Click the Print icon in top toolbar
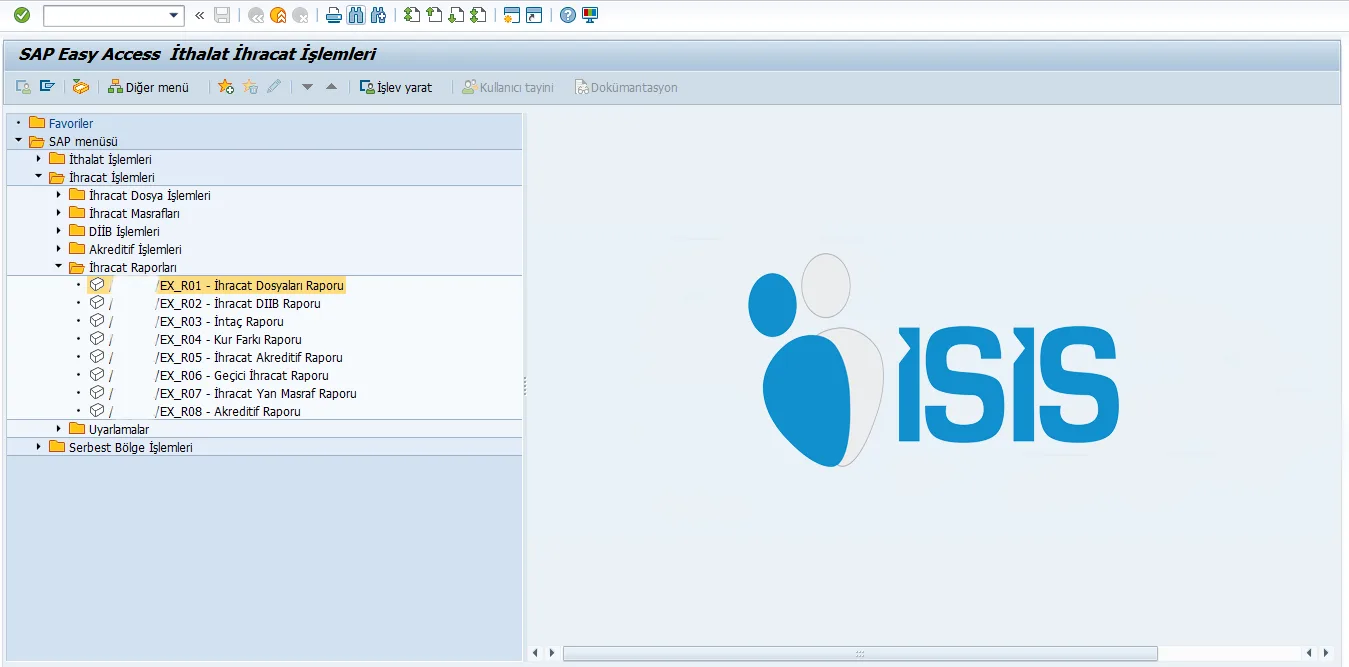 334,15
